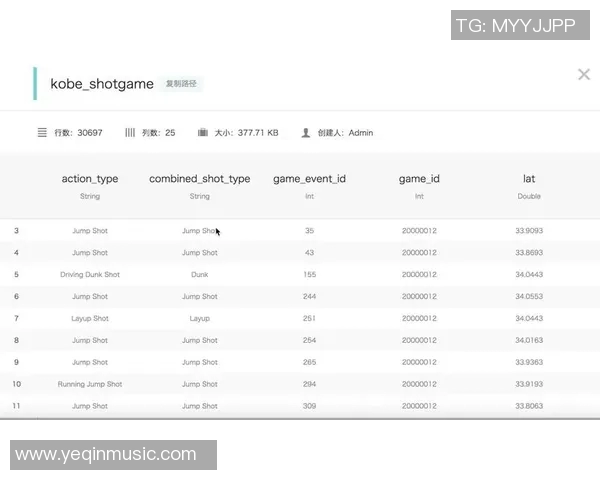Select the Driving Dunk Shot cell

click(90, 275)
